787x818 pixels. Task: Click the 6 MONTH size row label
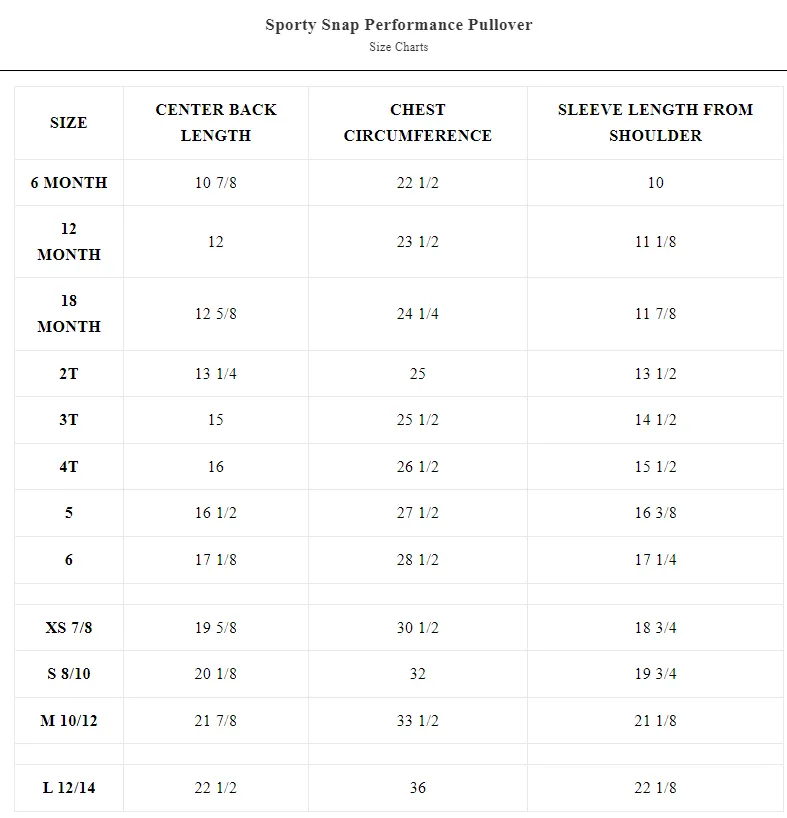[x=69, y=183]
